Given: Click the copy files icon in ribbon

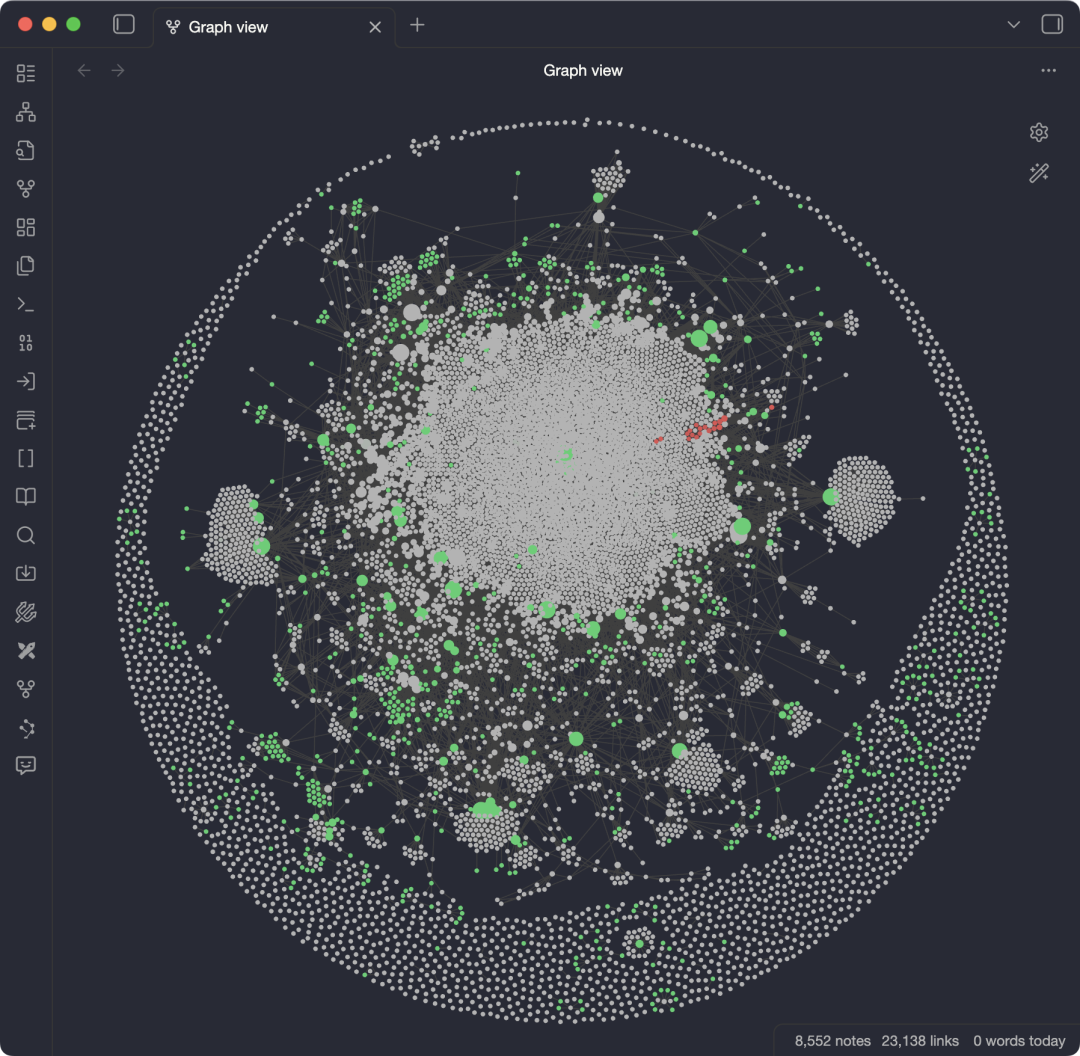Looking at the screenshot, I should pyautogui.click(x=25, y=266).
